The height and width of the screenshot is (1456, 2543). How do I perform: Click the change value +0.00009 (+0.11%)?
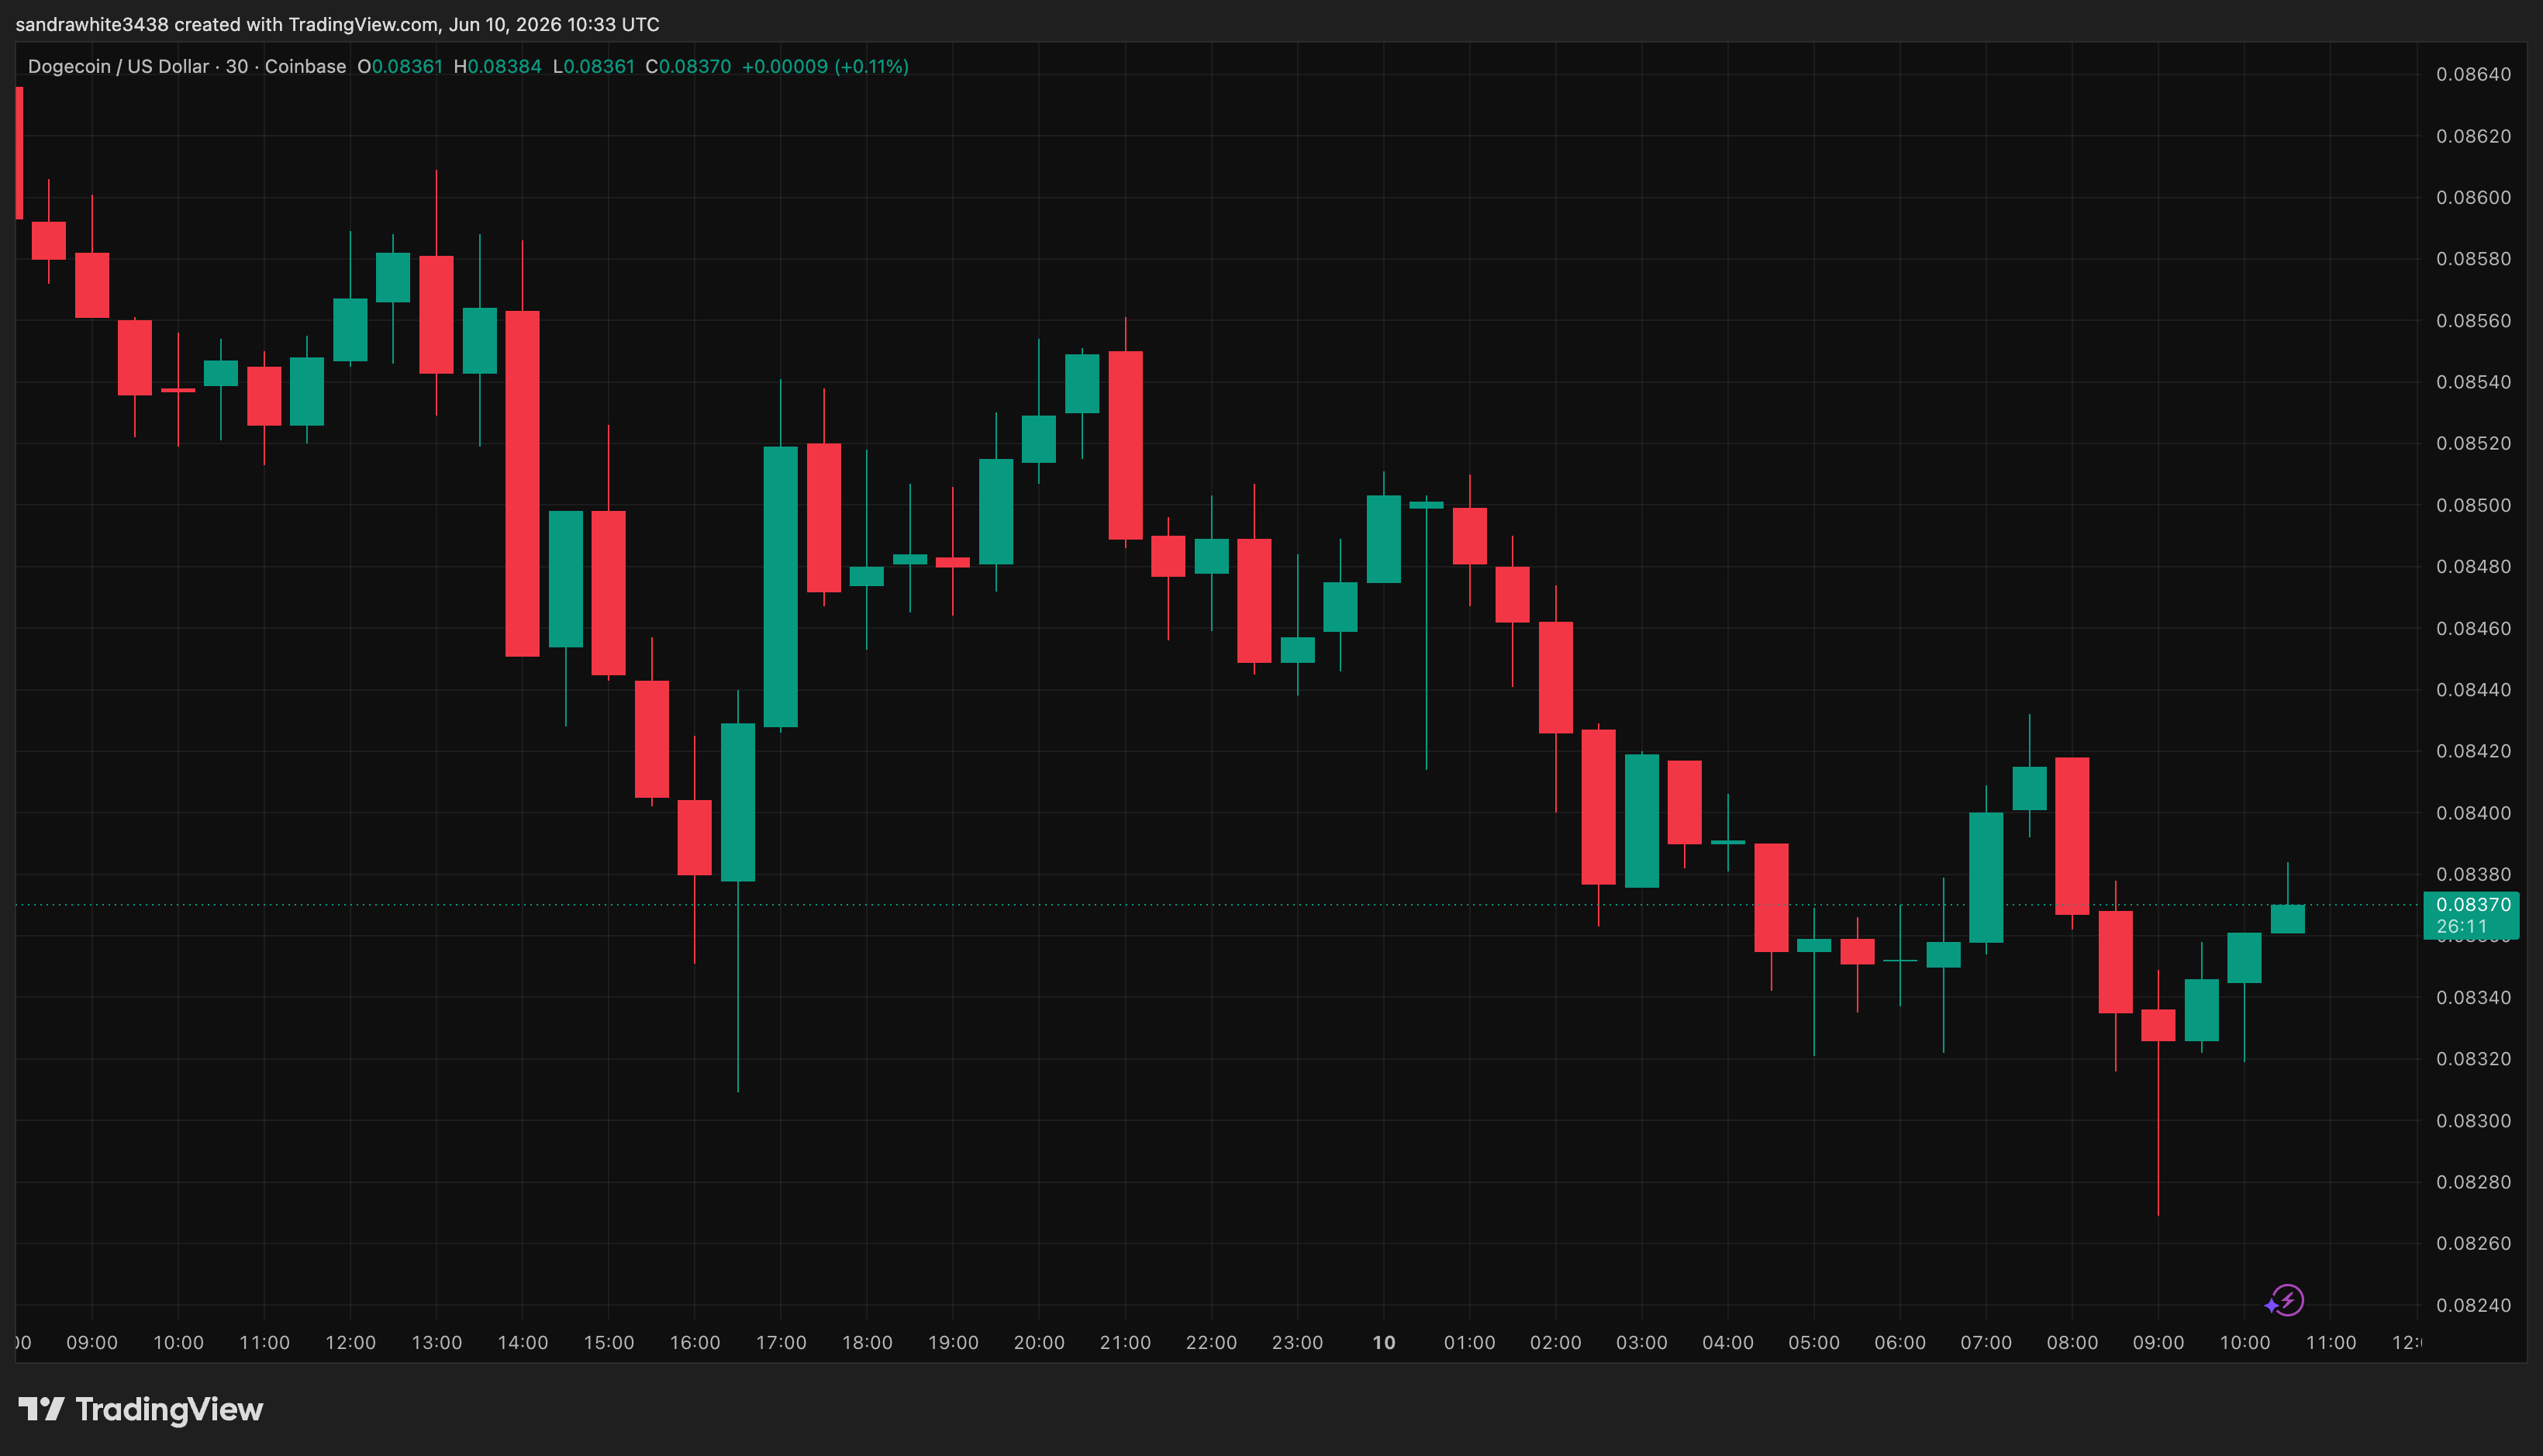click(x=825, y=67)
